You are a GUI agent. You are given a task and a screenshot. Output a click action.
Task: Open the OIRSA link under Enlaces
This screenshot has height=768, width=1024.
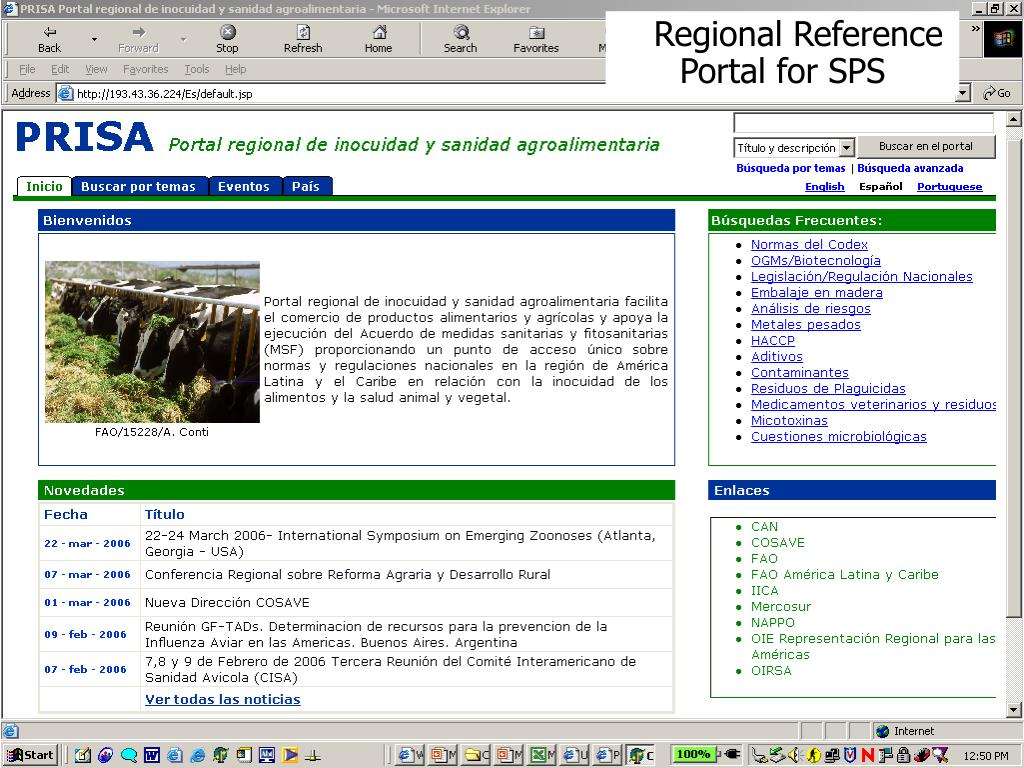pos(771,671)
